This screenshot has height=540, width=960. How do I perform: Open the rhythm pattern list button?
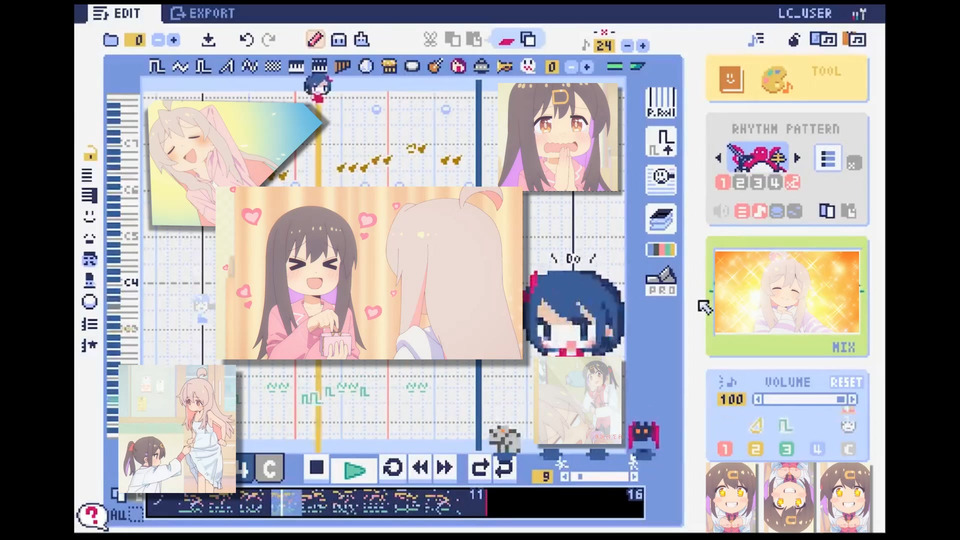tap(828, 159)
